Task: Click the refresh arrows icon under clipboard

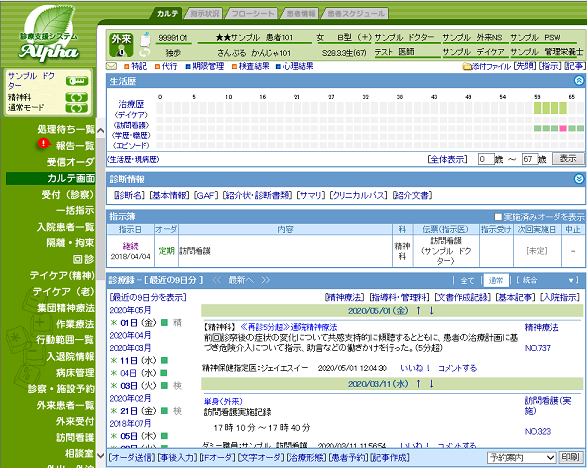Action: [x=145, y=52]
